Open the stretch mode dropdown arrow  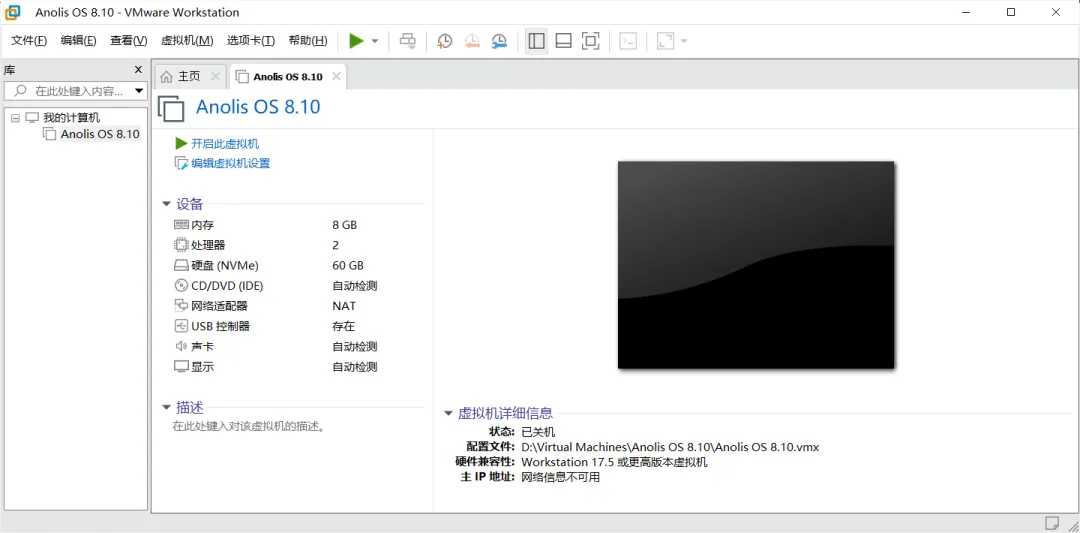click(684, 41)
